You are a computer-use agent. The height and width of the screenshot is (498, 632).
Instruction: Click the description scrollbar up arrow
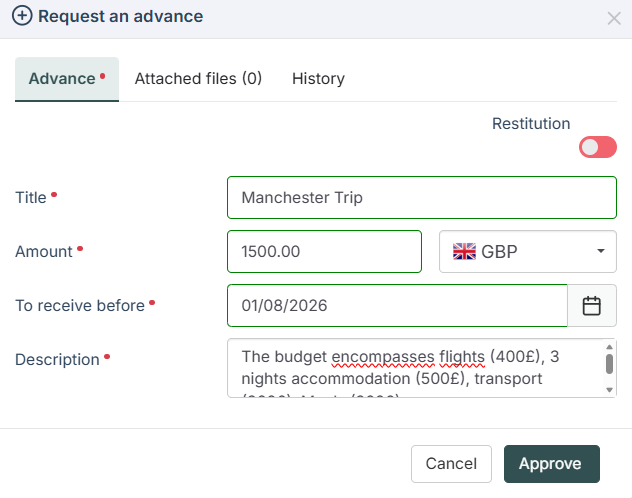coord(609,347)
